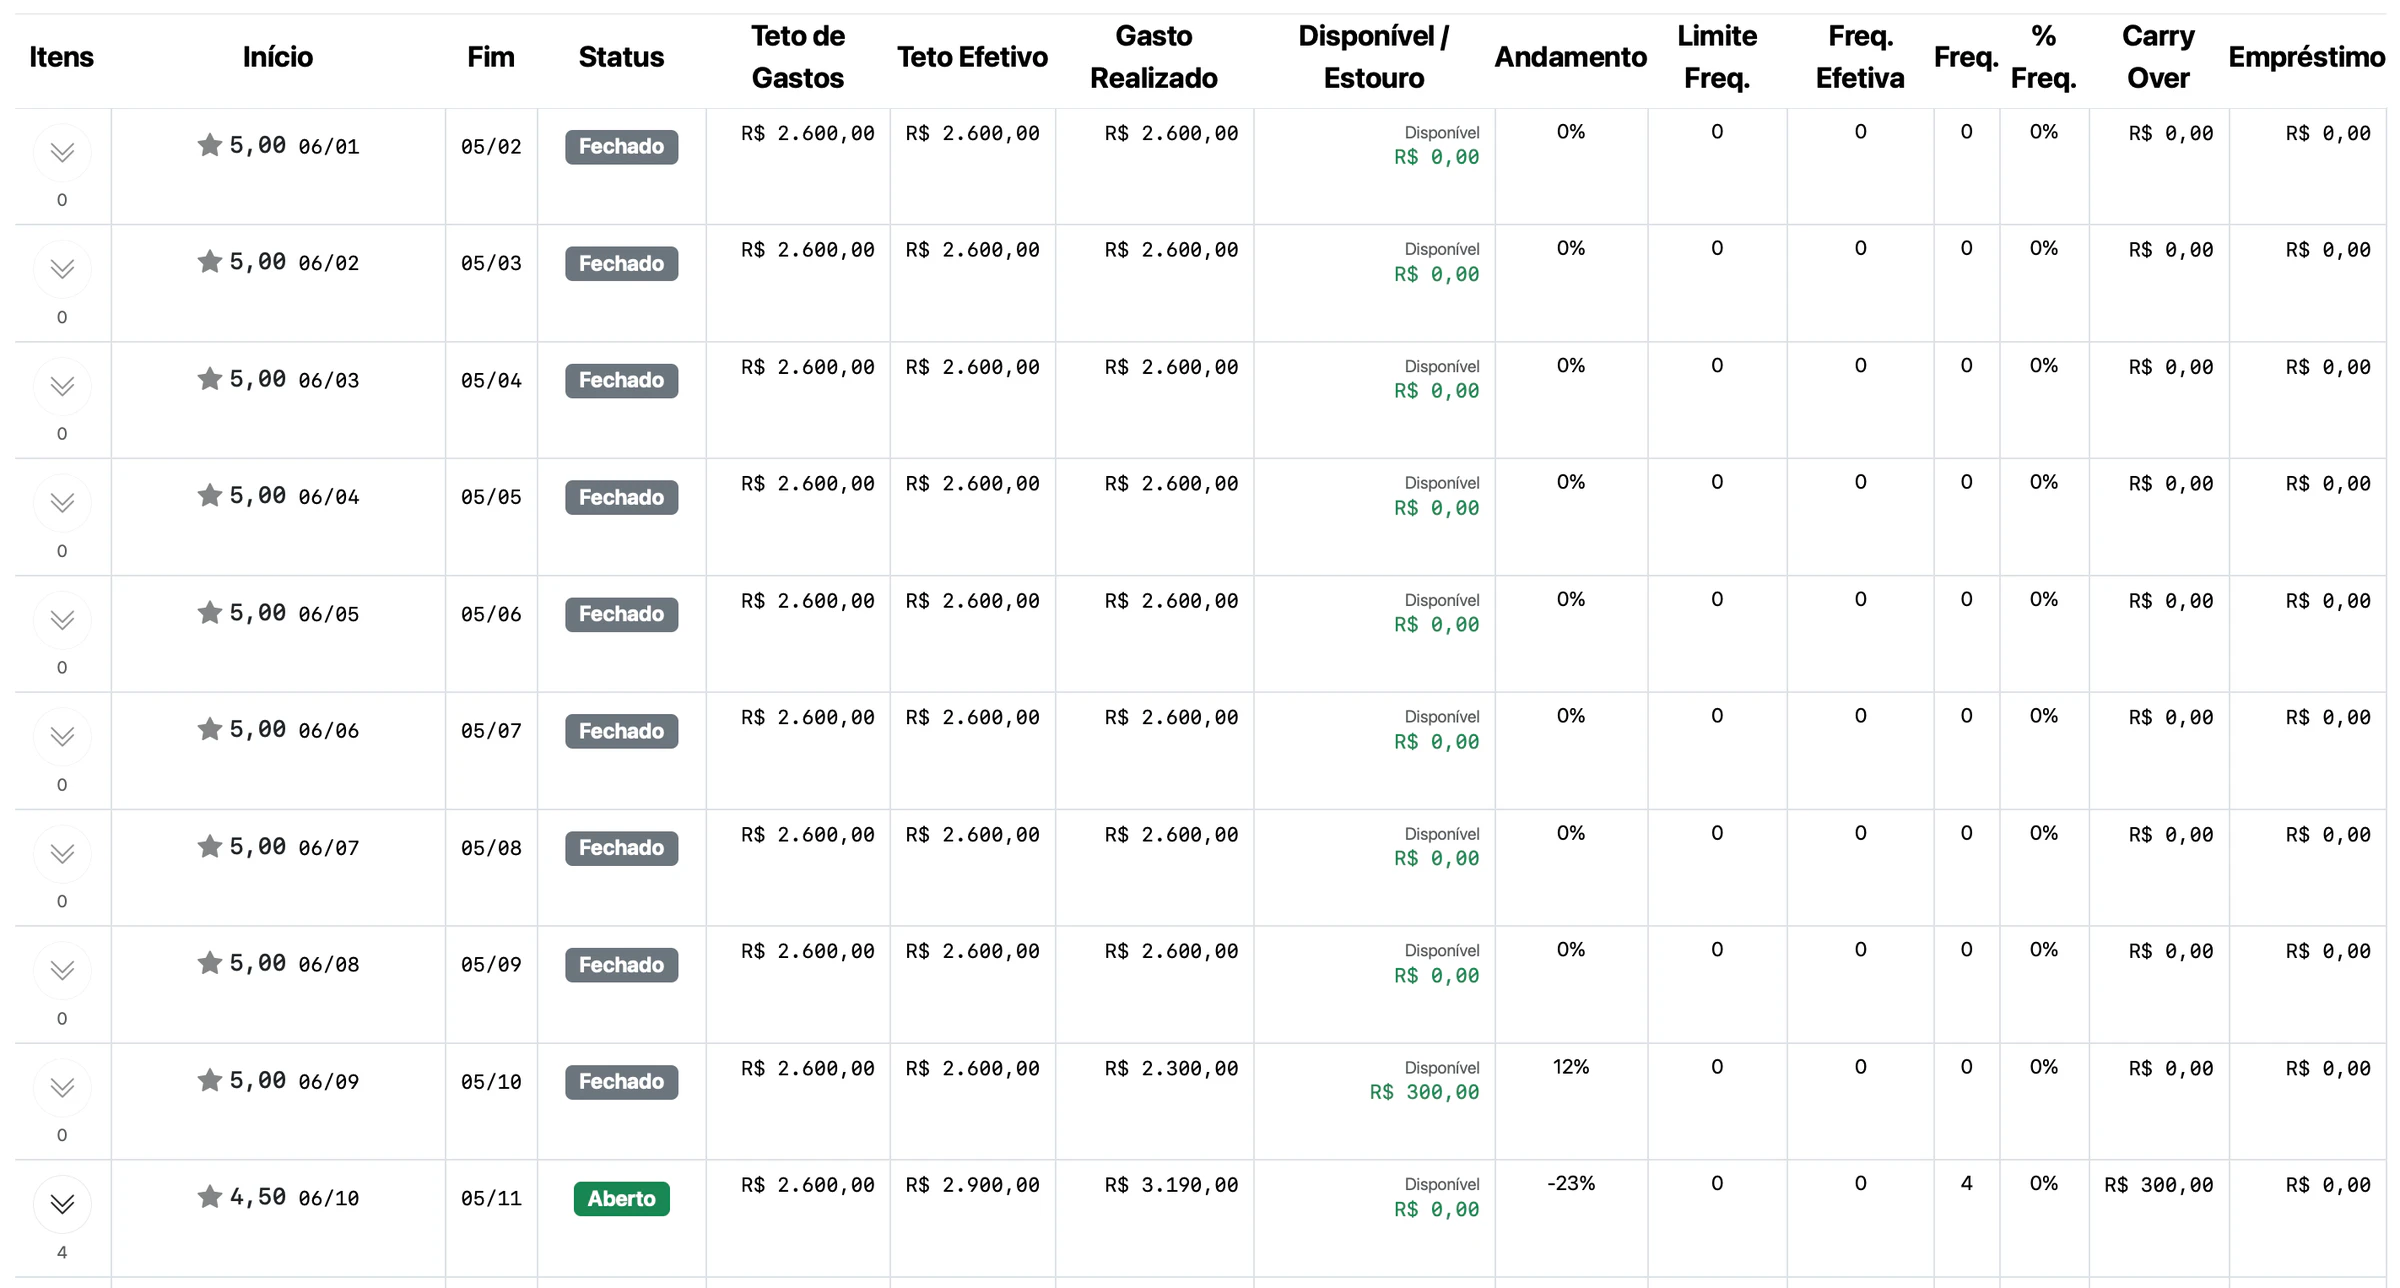The image size is (2400, 1288).
Task: Expand the 4 items of the 06/10 row
Action: click(x=62, y=1204)
